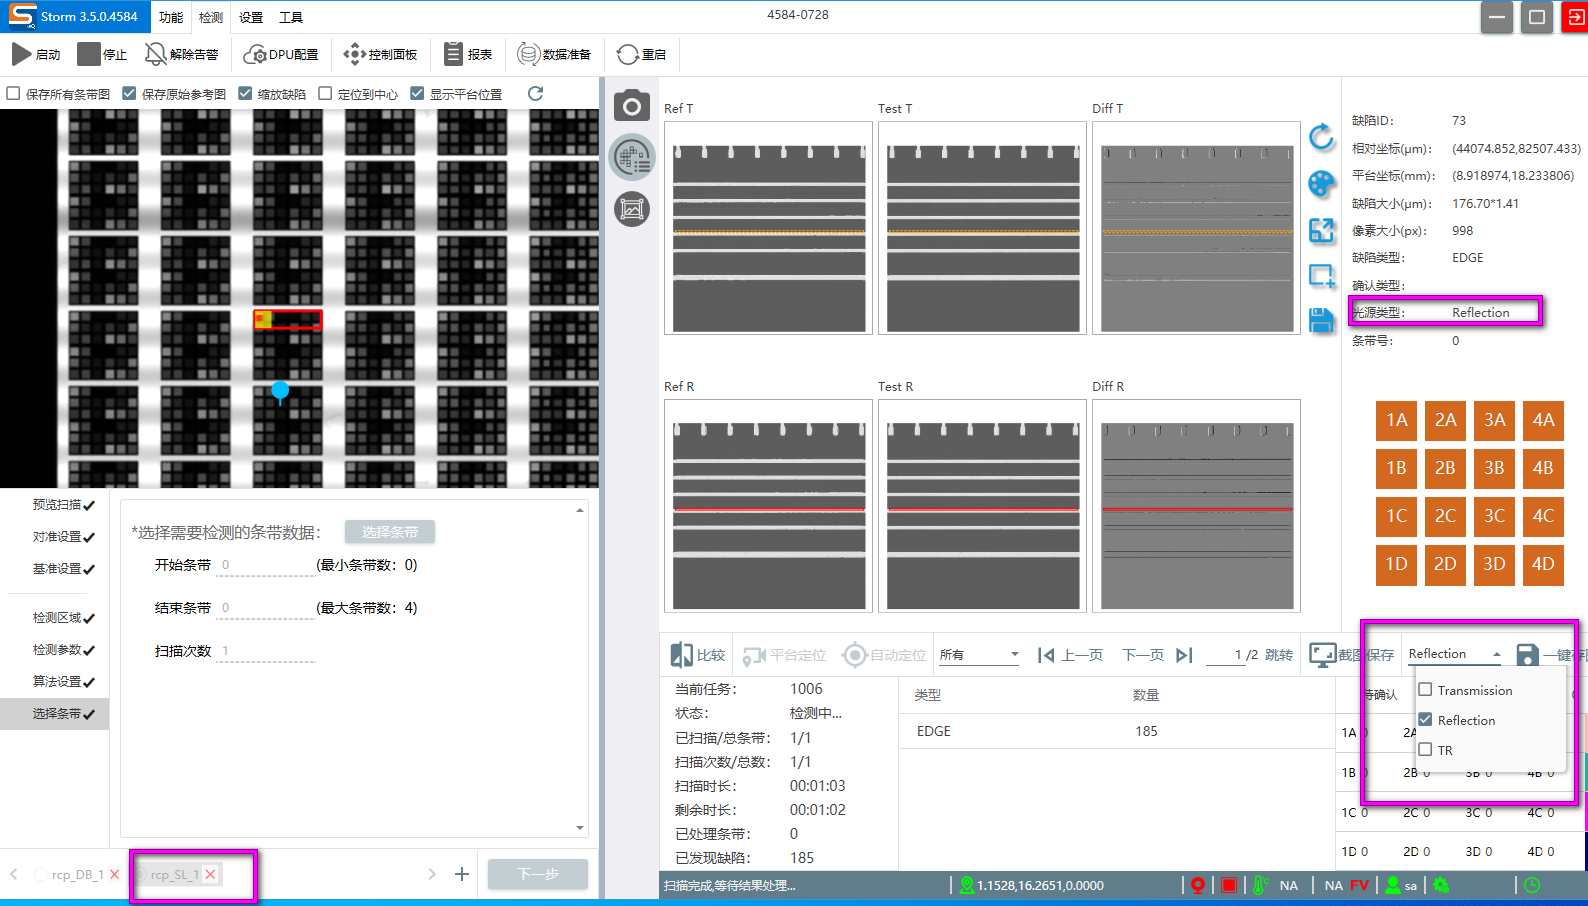Click the 选择条带 button
The width and height of the screenshot is (1588, 906).
[390, 532]
